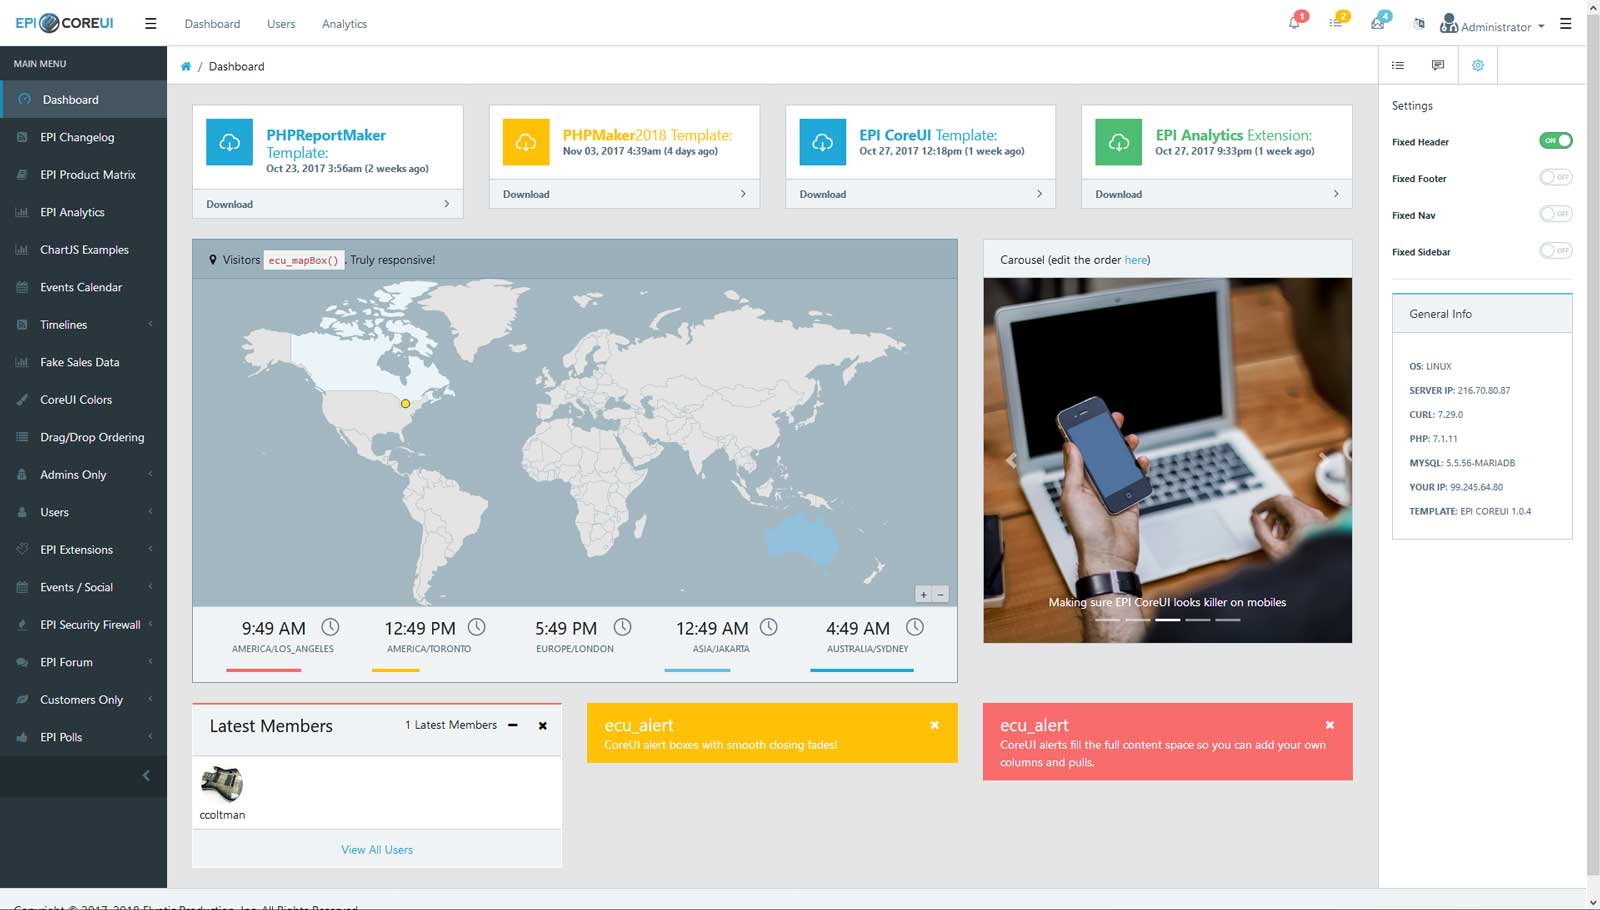The height and width of the screenshot is (910, 1600).
Task: Expand the Users sidebar menu
Action: click(83, 512)
